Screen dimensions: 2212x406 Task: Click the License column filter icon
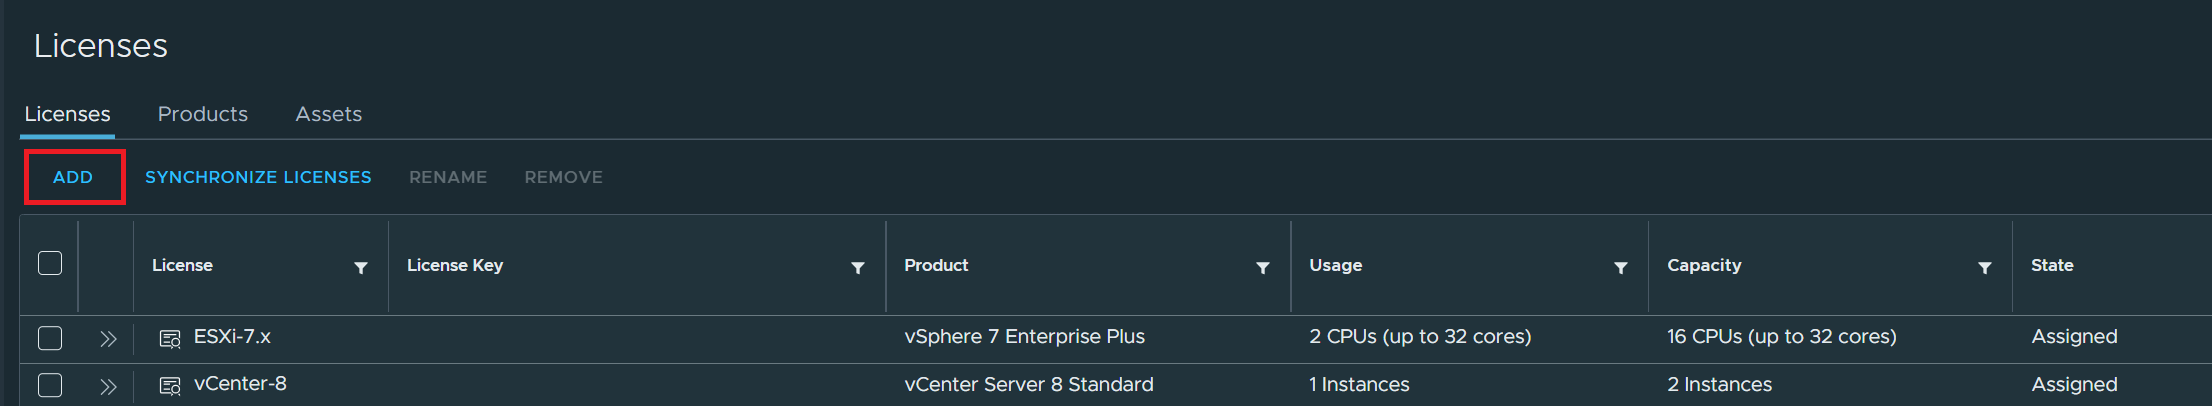click(x=361, y=268)
